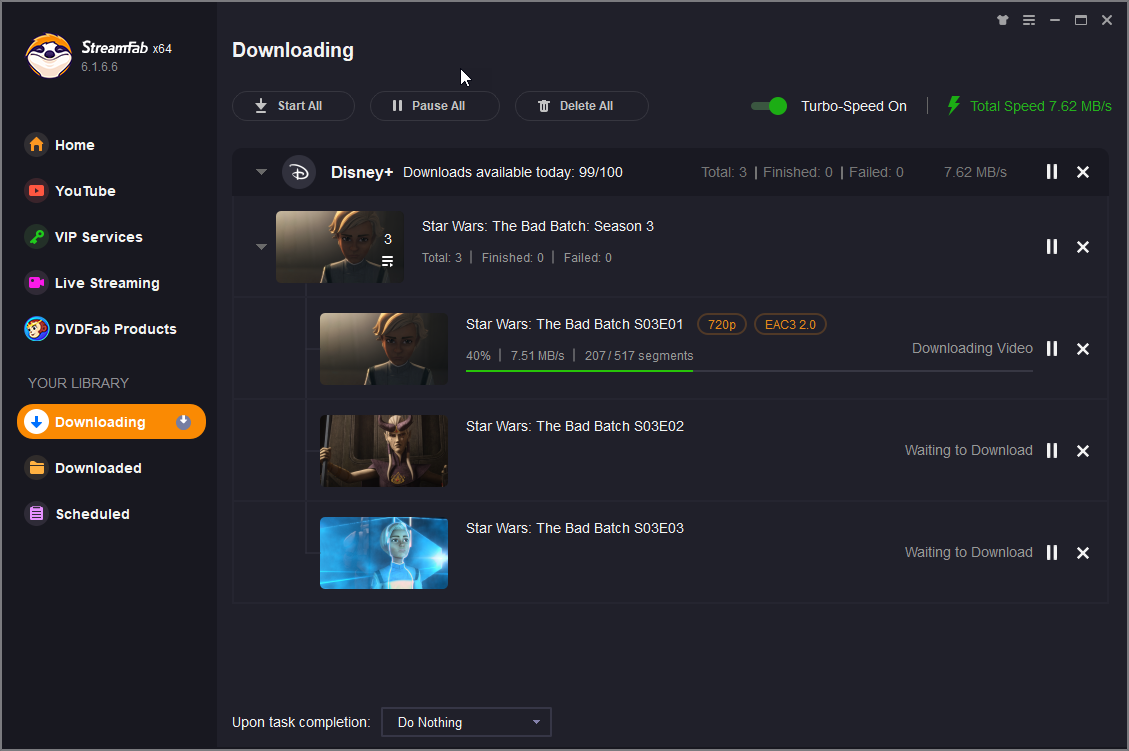Collapse the Bad Batch Season 3 list
The width and height of the screenshot is (1129, 751).
[x=261, y=247]
